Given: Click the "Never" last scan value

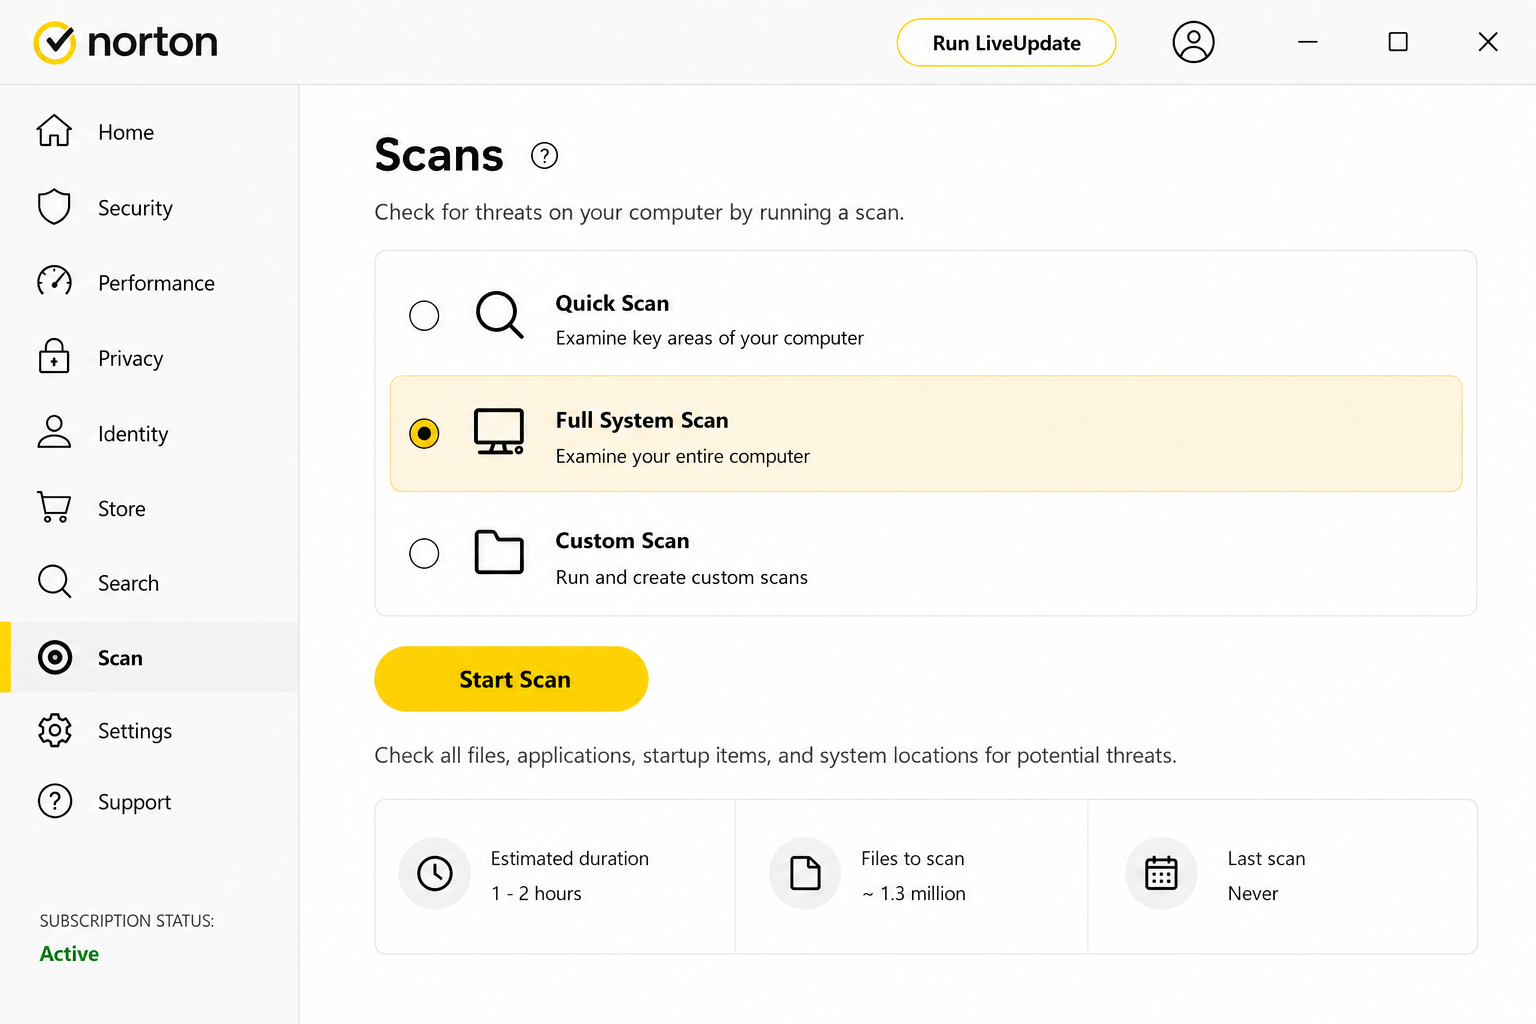Looking at the screenshot, I should [x=1253, y=893].
